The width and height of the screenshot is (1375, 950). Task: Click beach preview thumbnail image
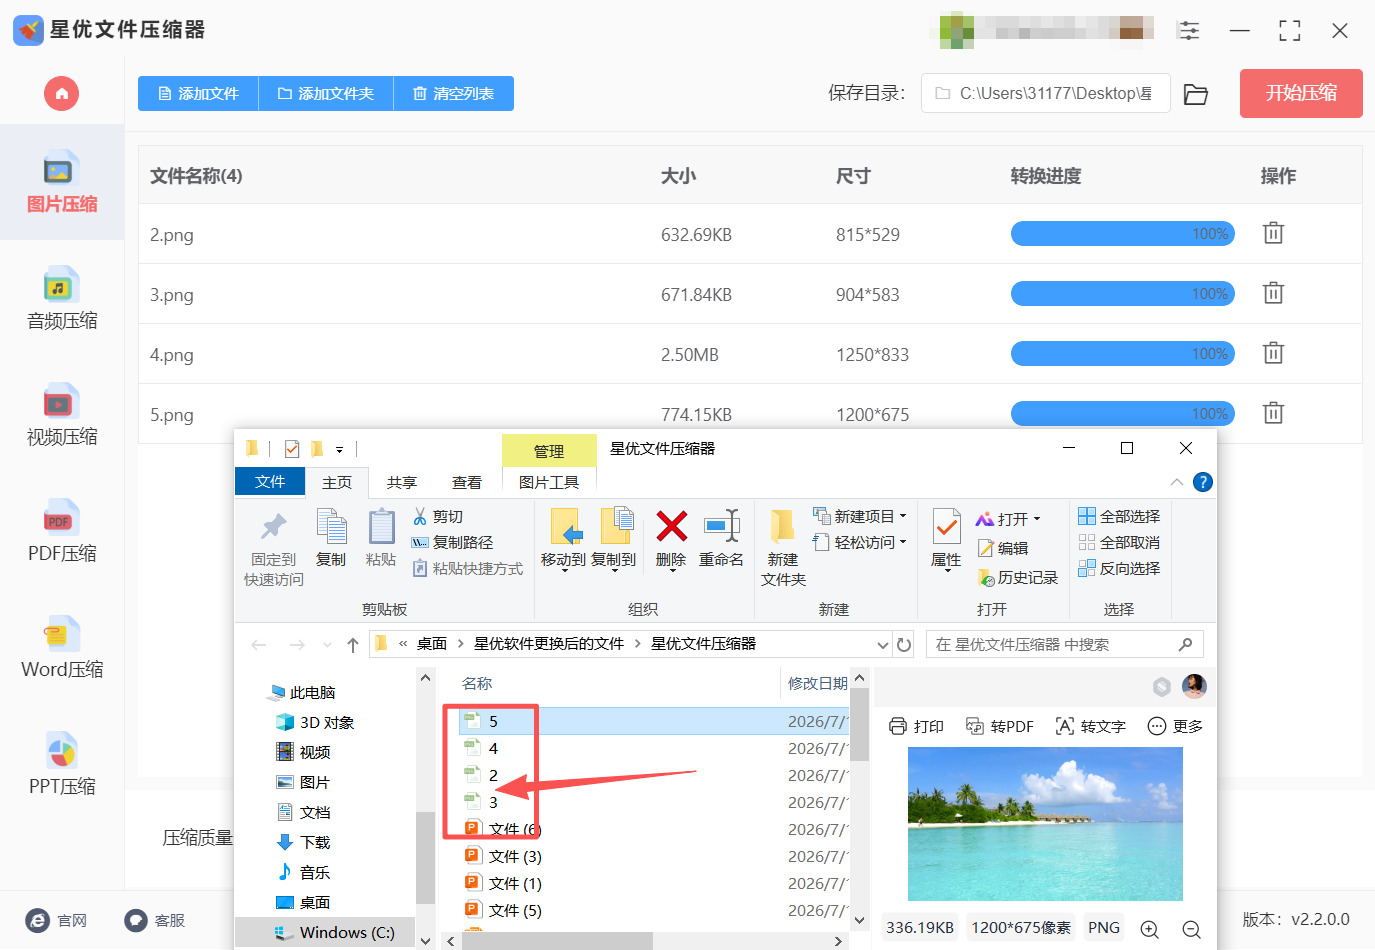pos(1045,823)
